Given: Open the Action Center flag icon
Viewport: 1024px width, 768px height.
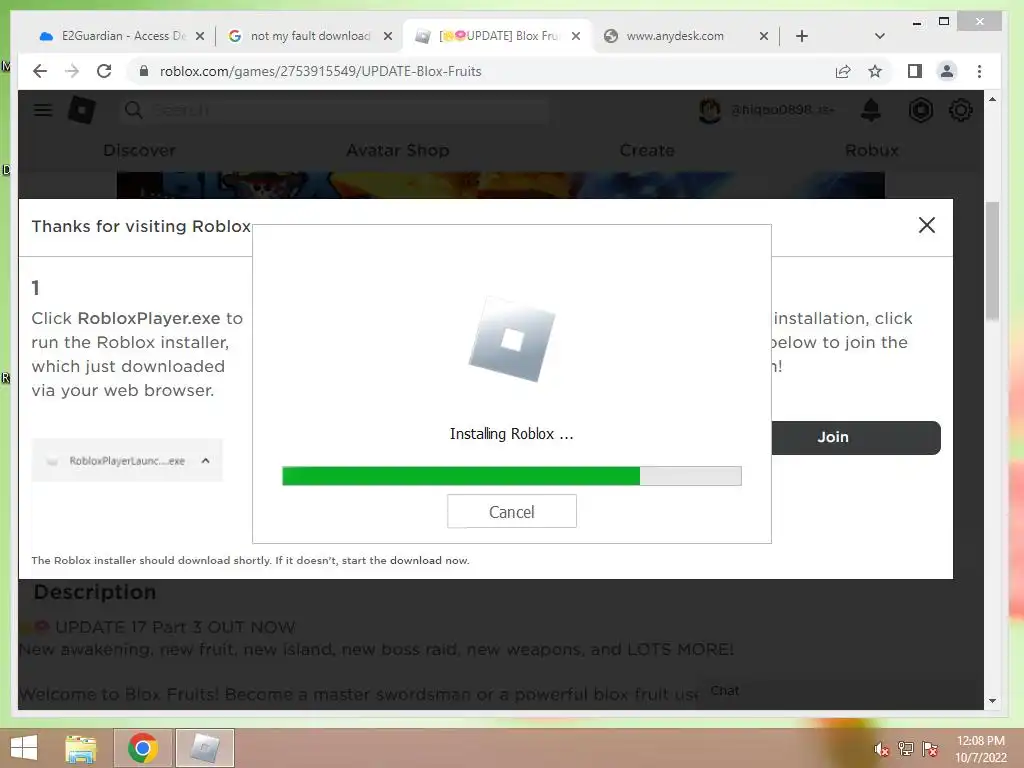Looking at the screenshot, I should pos(930,749).
